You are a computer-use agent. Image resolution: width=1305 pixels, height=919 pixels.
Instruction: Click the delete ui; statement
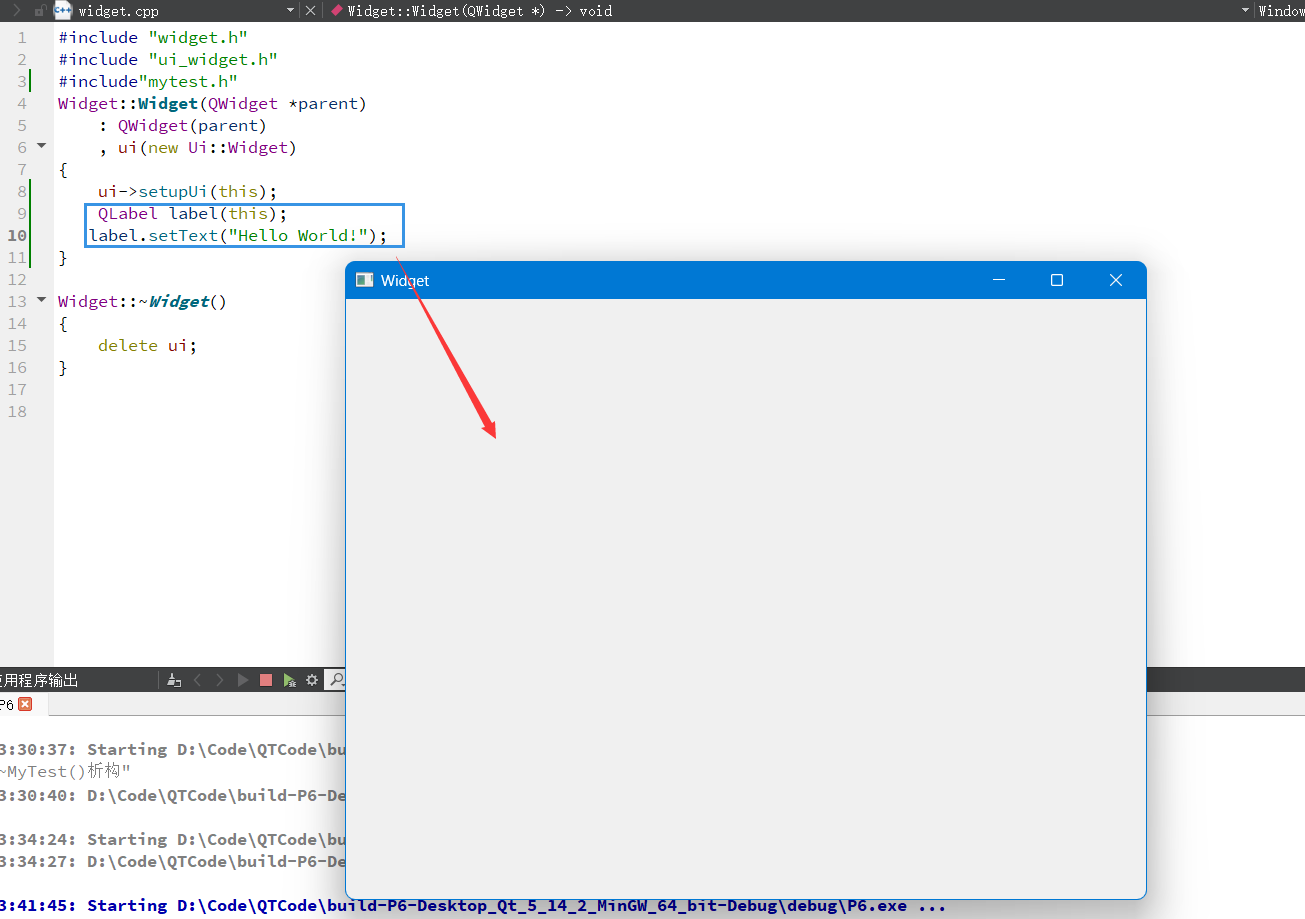[x=147, y=346]
